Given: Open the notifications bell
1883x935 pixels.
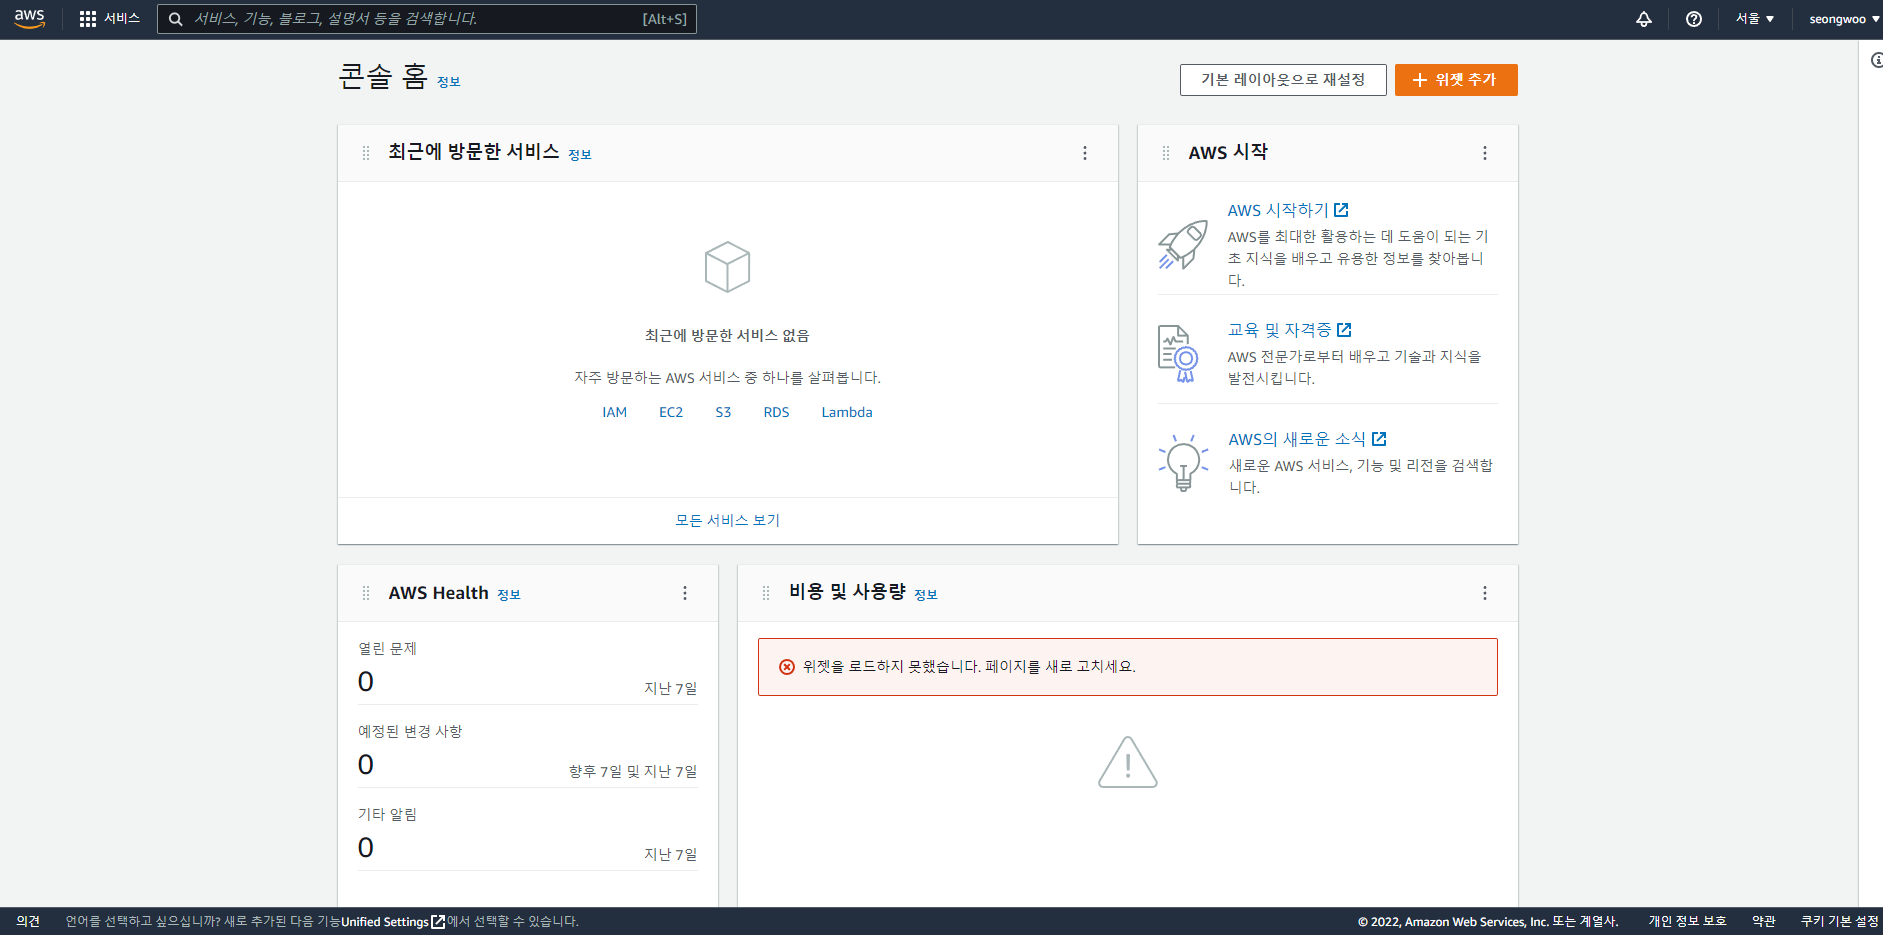Looking at the screenshot, I should pos(1644,19).
